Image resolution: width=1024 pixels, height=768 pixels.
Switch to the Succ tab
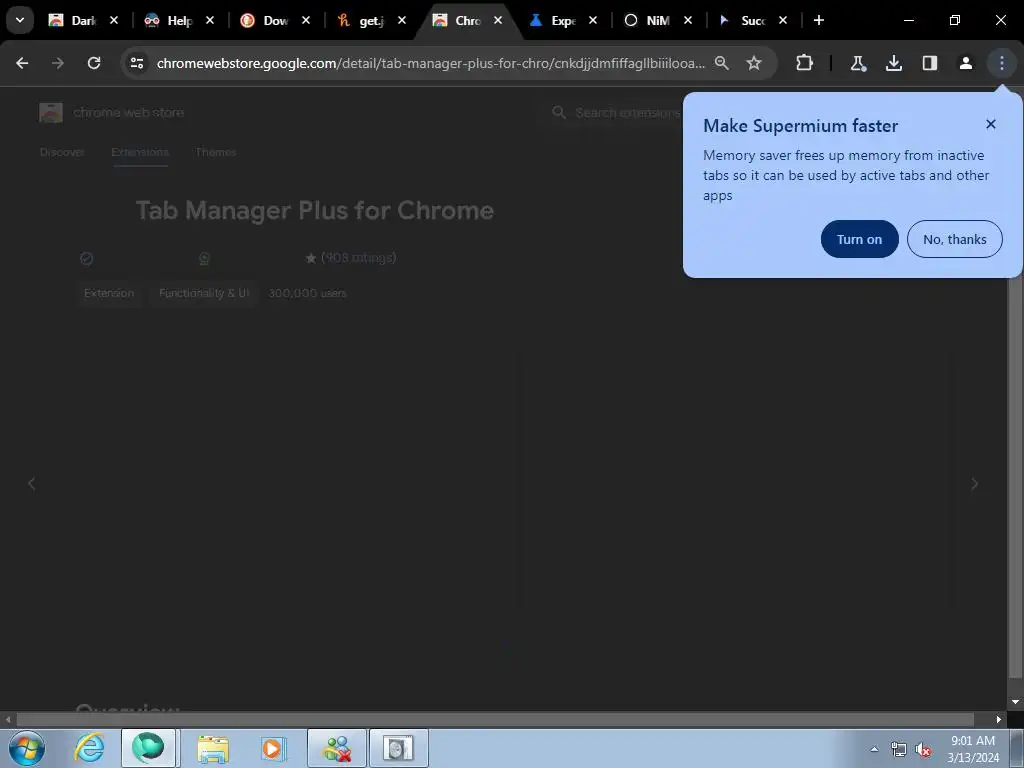click(743, 20)
